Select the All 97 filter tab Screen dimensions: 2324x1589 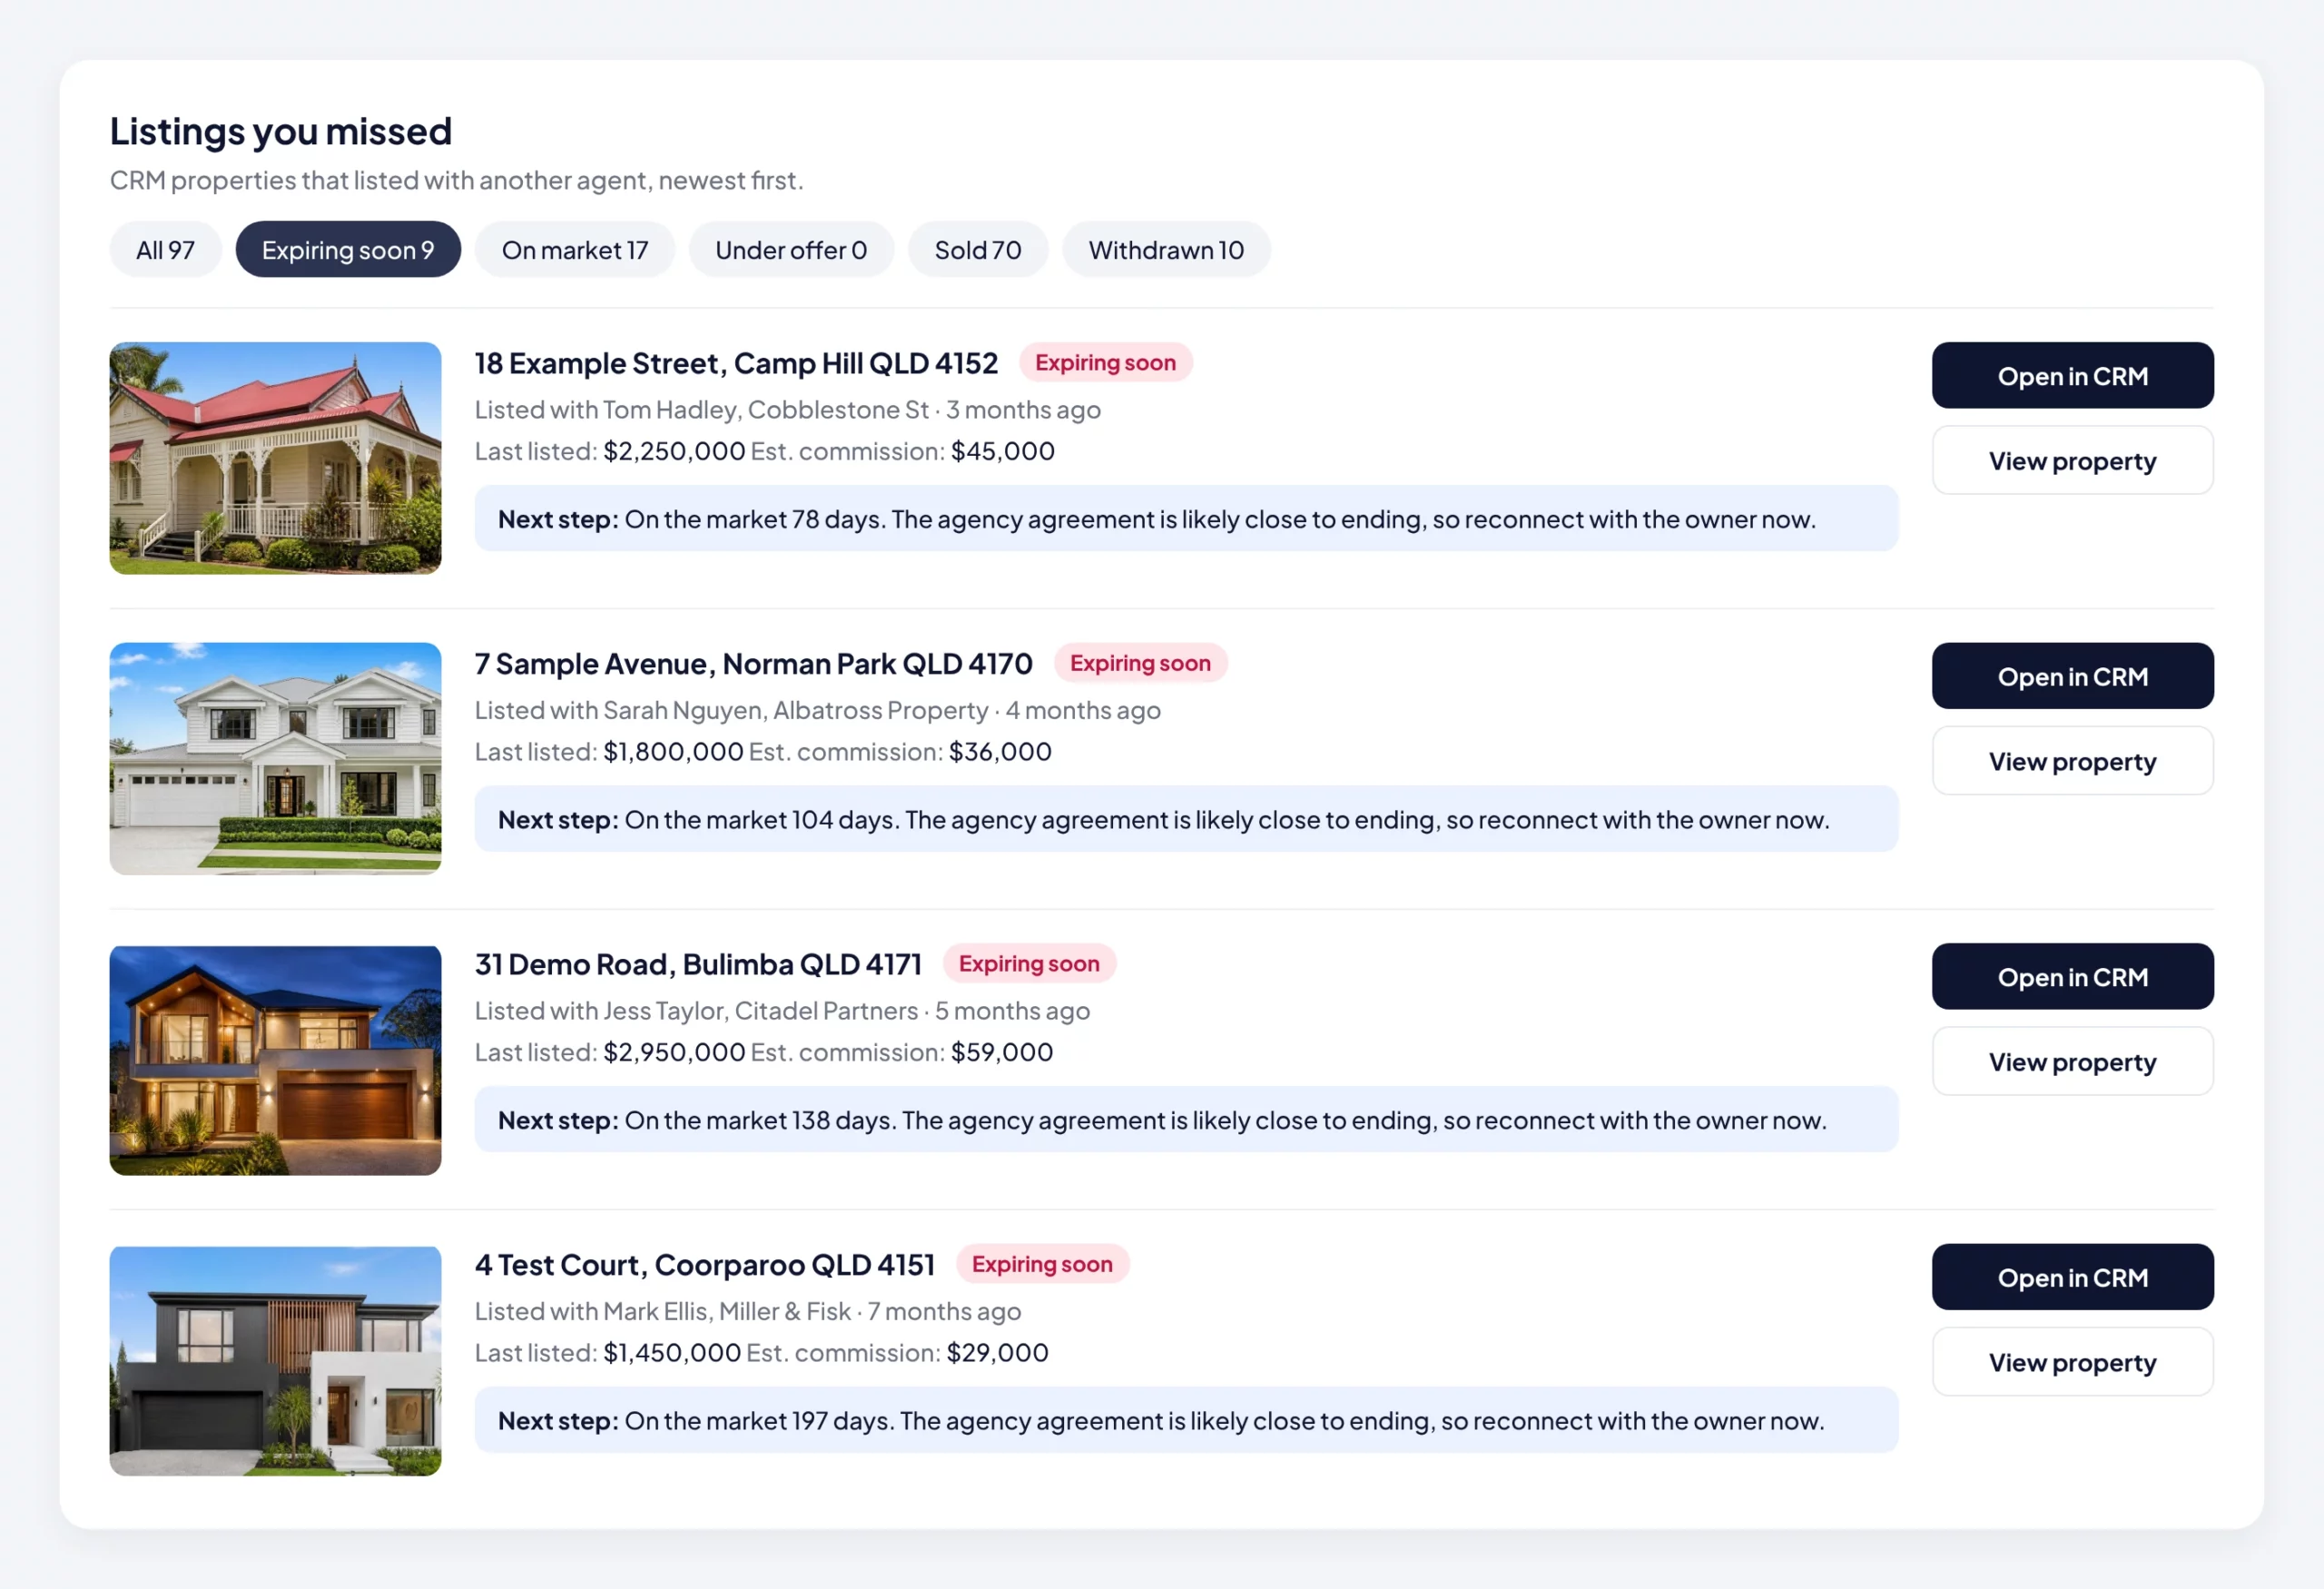(x=165, y=250)
